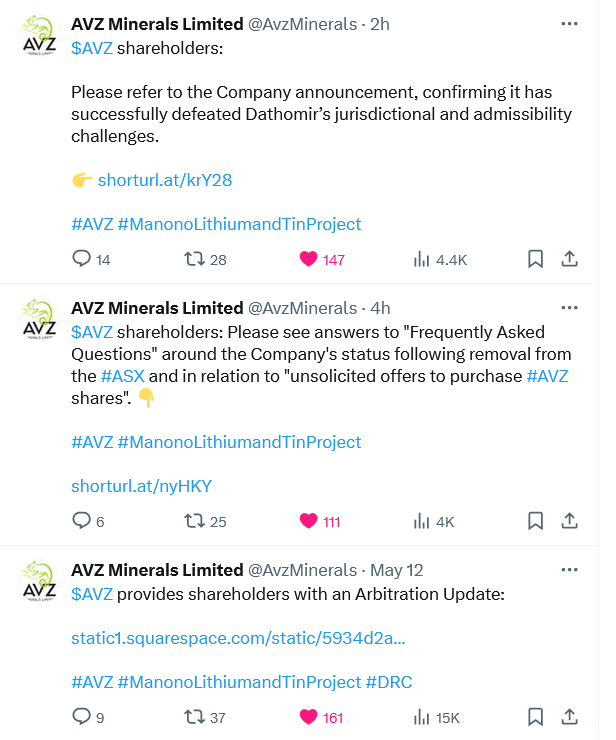Open more options on May 12 tweet
This screenshot has height=740, width=616.
pyautogui.click(x=570, y=570)
